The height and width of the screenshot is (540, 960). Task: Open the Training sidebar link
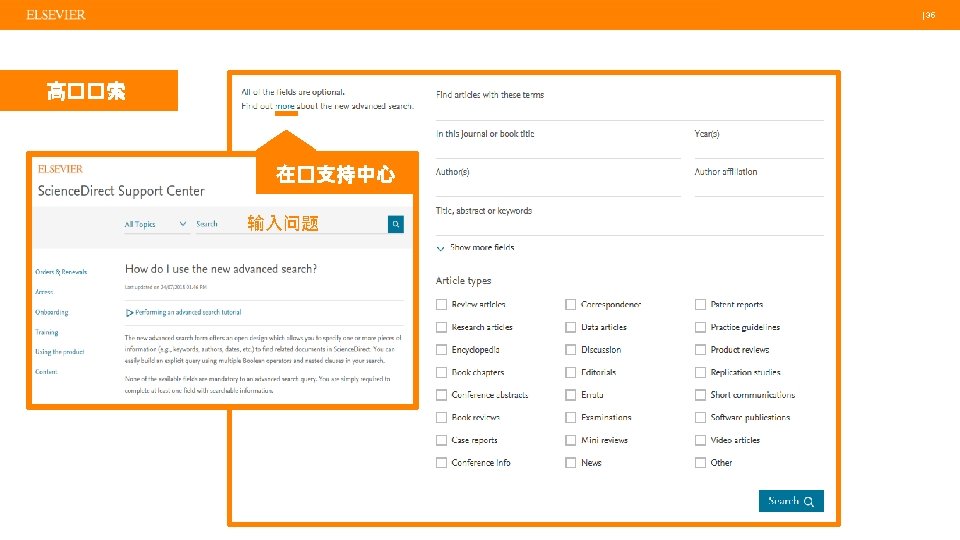pos(47,332)
